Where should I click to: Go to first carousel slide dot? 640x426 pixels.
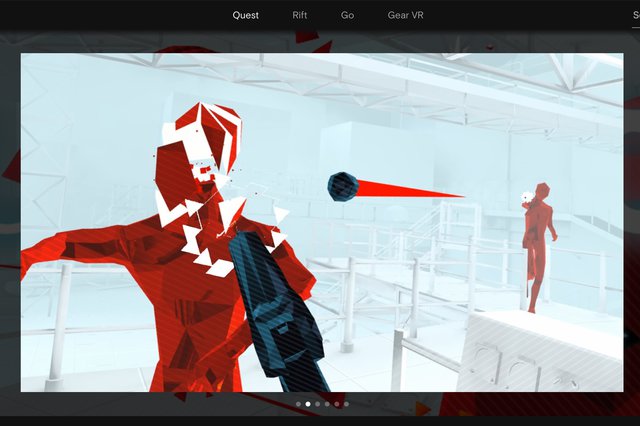tap(298, 404)
